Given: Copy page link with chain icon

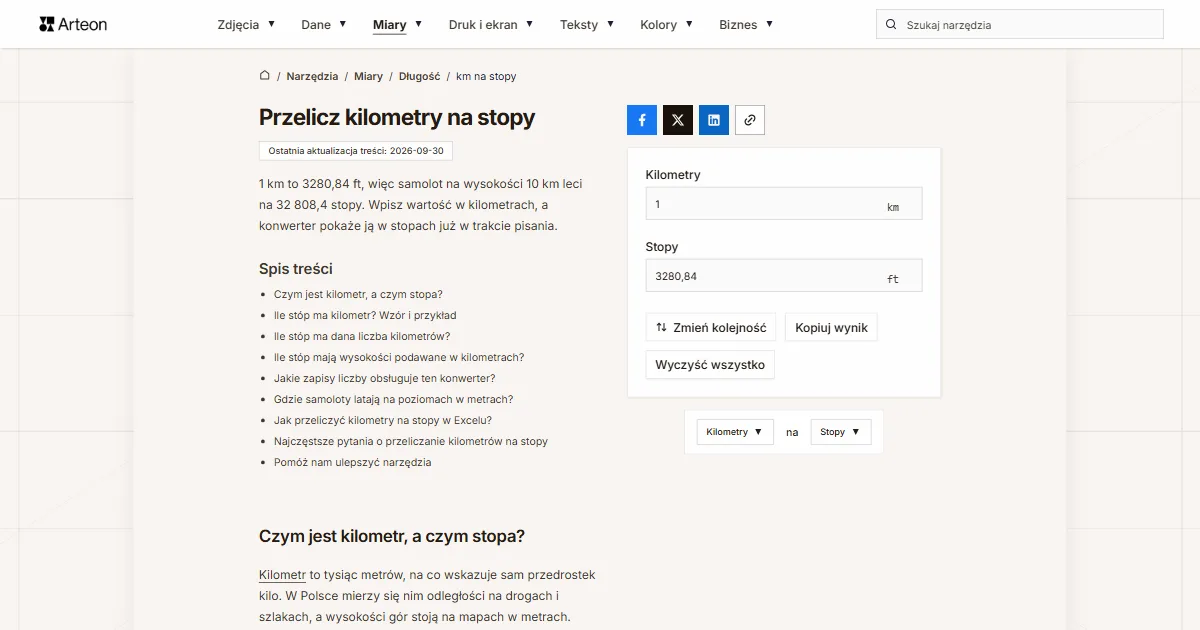Looking at the screenshot, I should click(x=750, y=120).
